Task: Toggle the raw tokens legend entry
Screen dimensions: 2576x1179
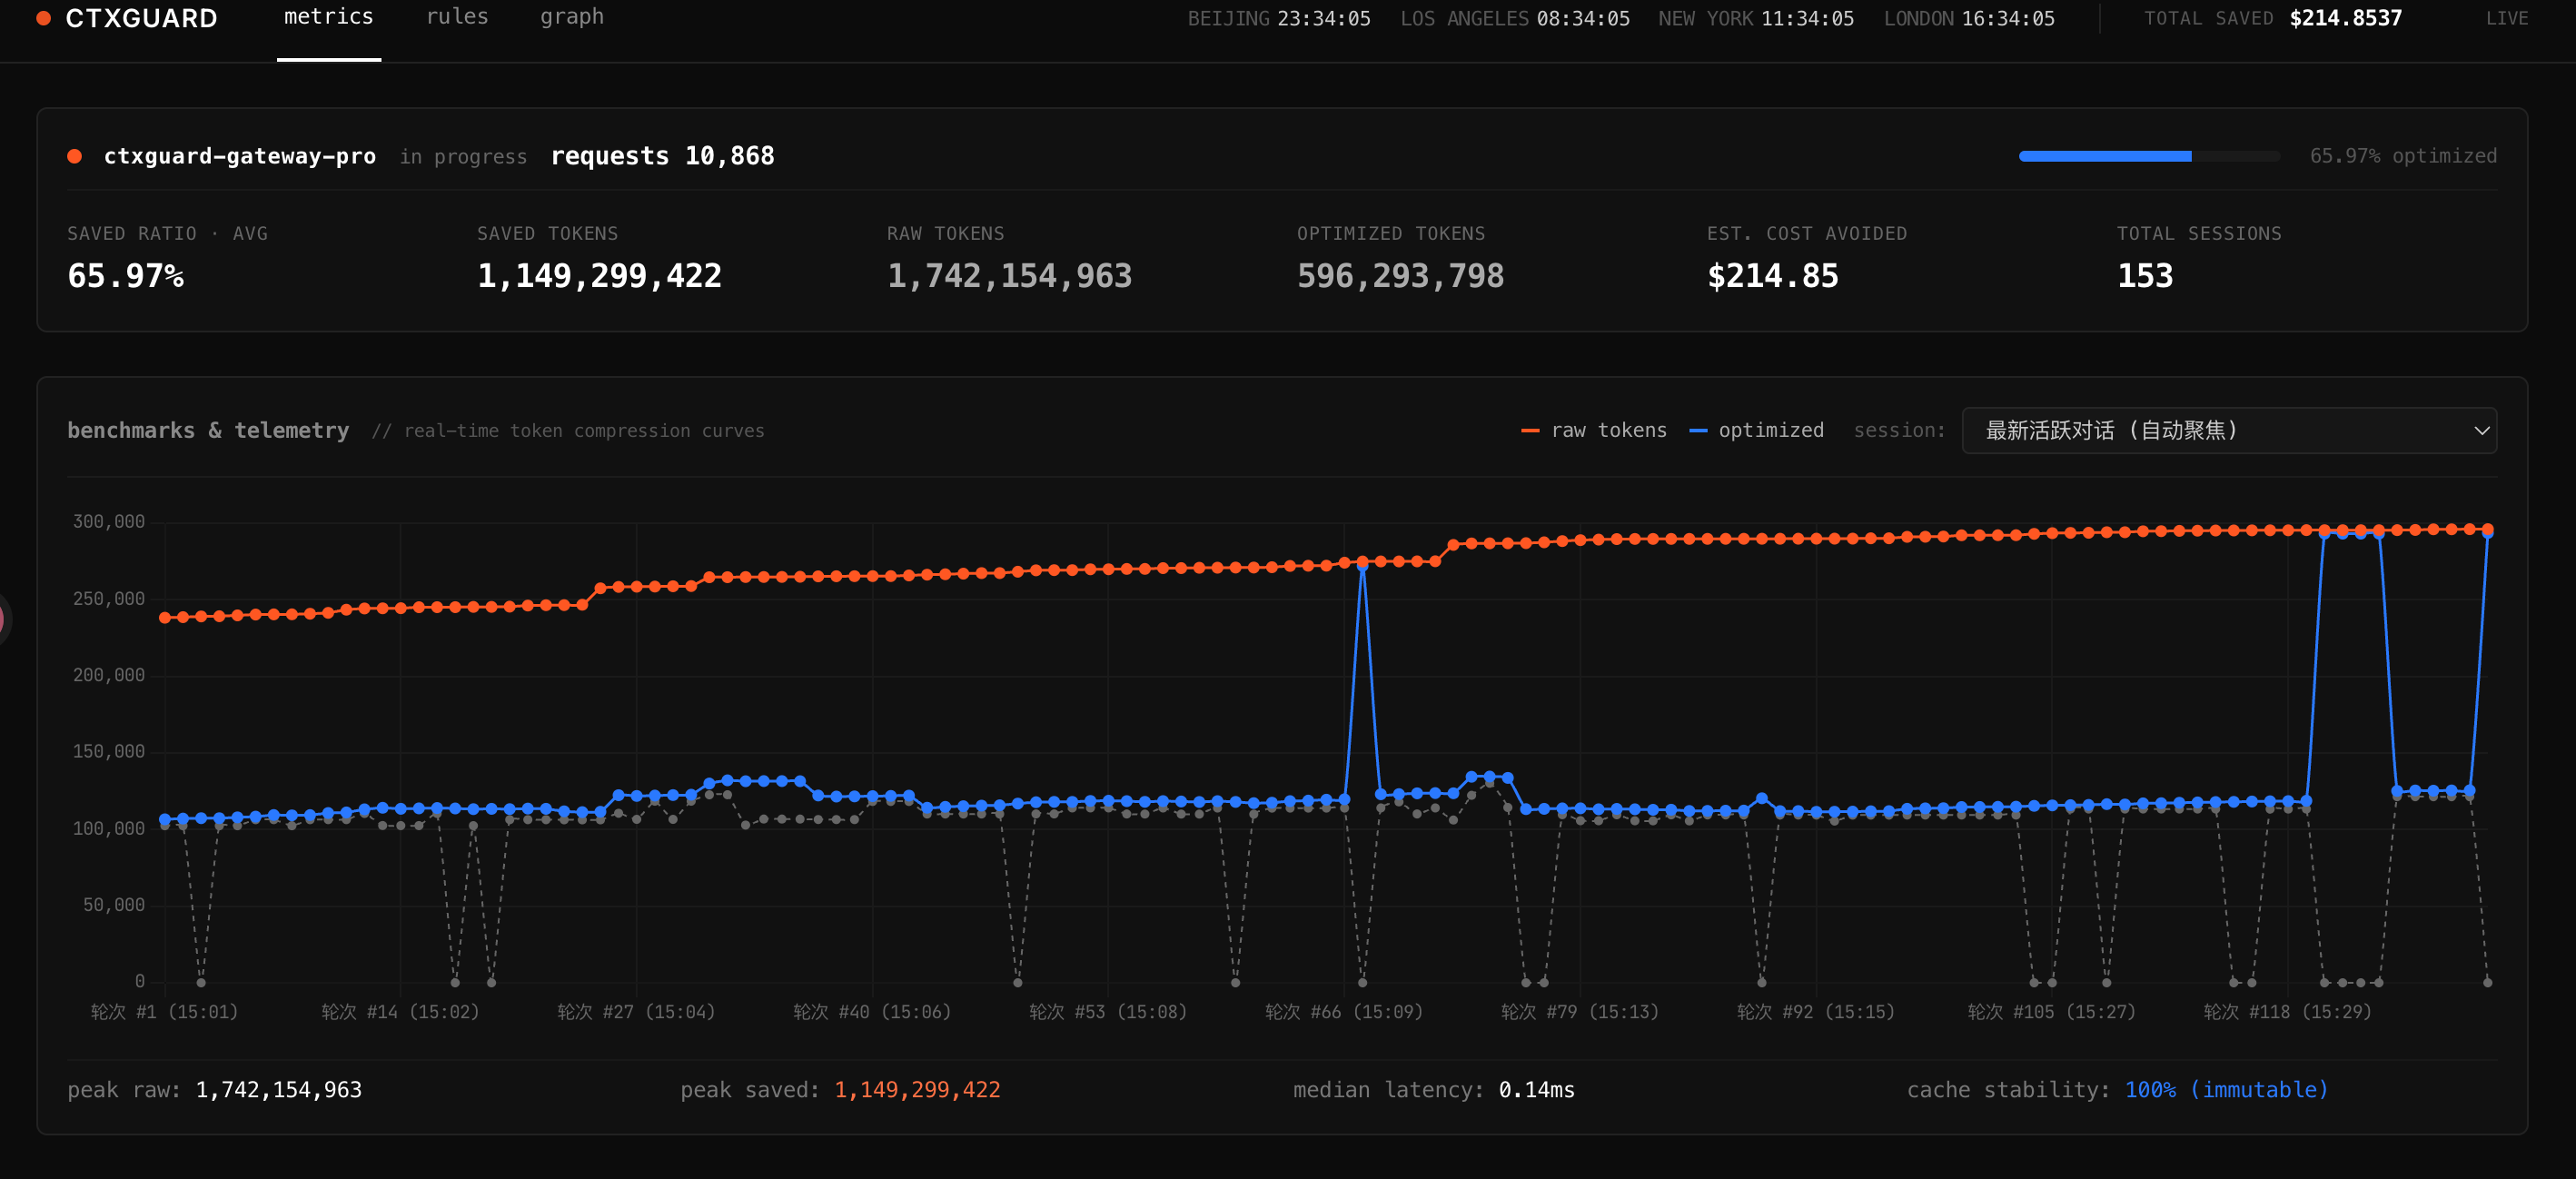Action: point(1593,430)
